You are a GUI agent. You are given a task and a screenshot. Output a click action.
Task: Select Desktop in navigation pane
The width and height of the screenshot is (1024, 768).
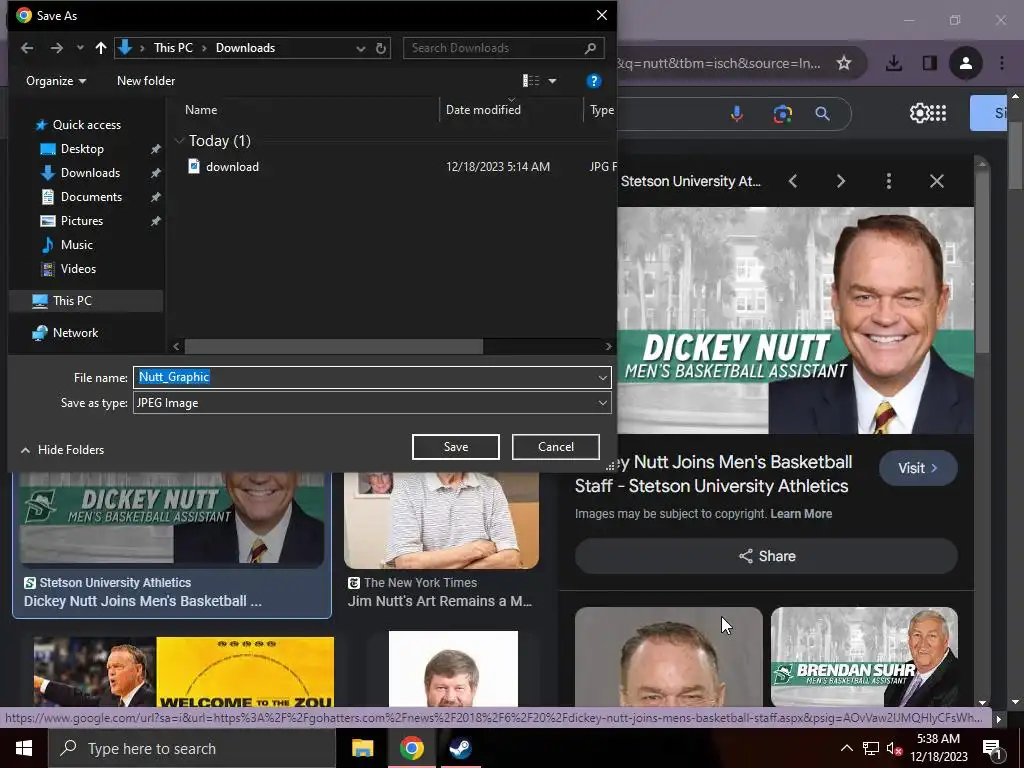click(x=82, y=149)
